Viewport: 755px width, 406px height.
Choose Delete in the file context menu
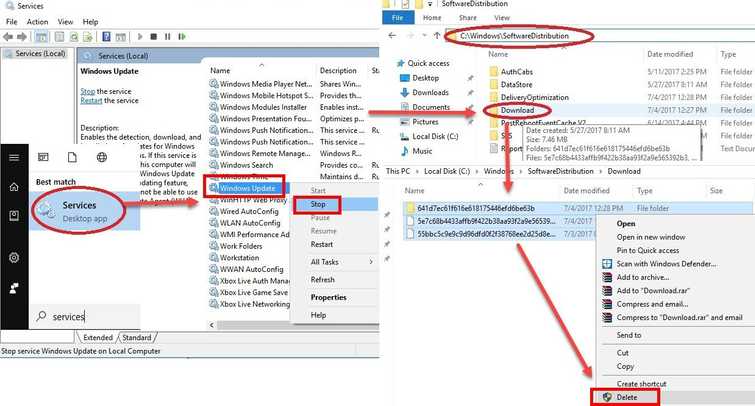tap(627, 397)
